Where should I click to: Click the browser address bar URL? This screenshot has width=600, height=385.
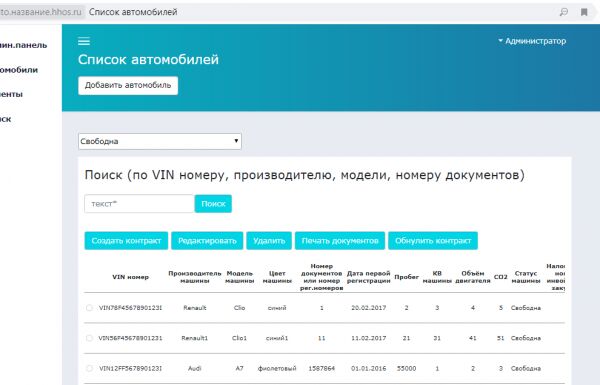point(41,12)
